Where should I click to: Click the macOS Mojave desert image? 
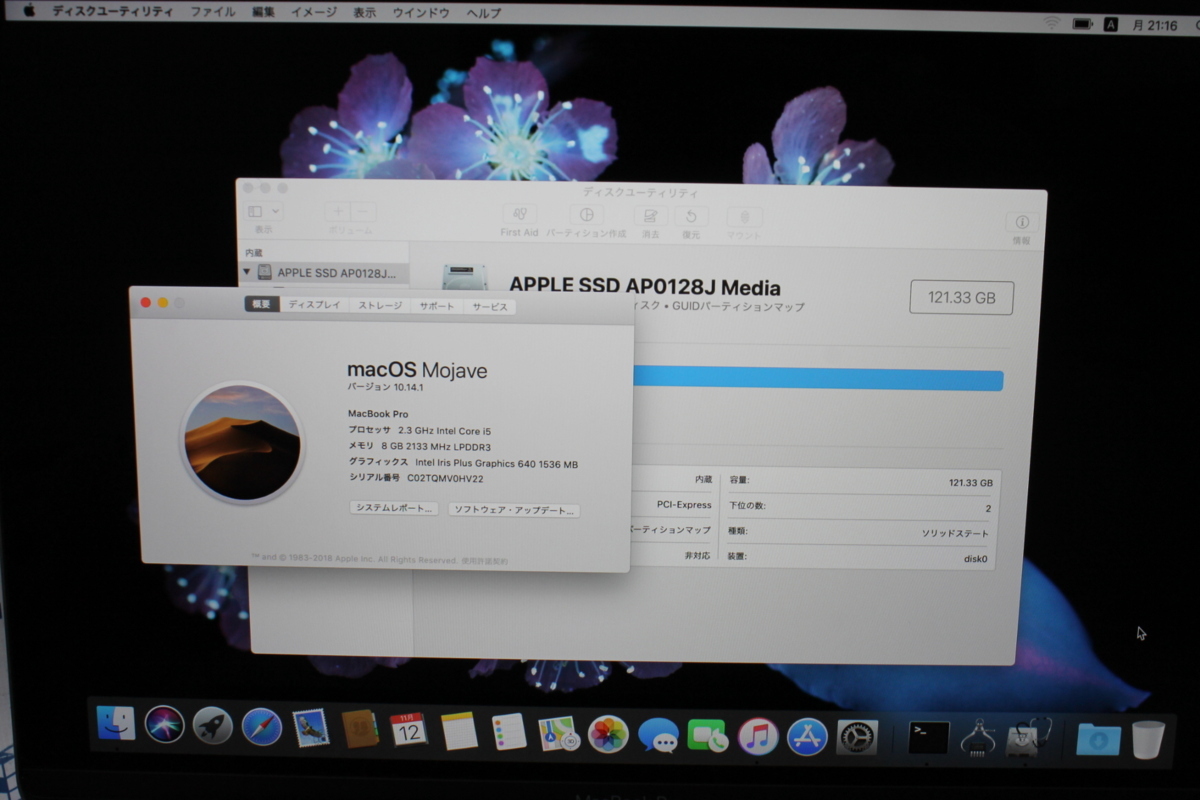[242, 442]
